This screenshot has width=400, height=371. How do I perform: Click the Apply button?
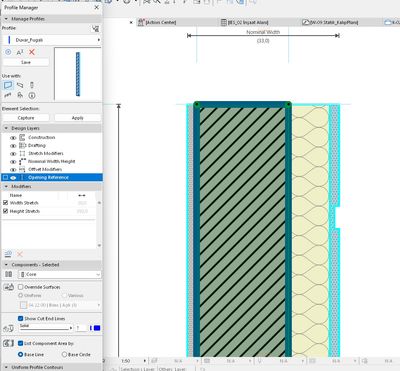coord(77,118)
